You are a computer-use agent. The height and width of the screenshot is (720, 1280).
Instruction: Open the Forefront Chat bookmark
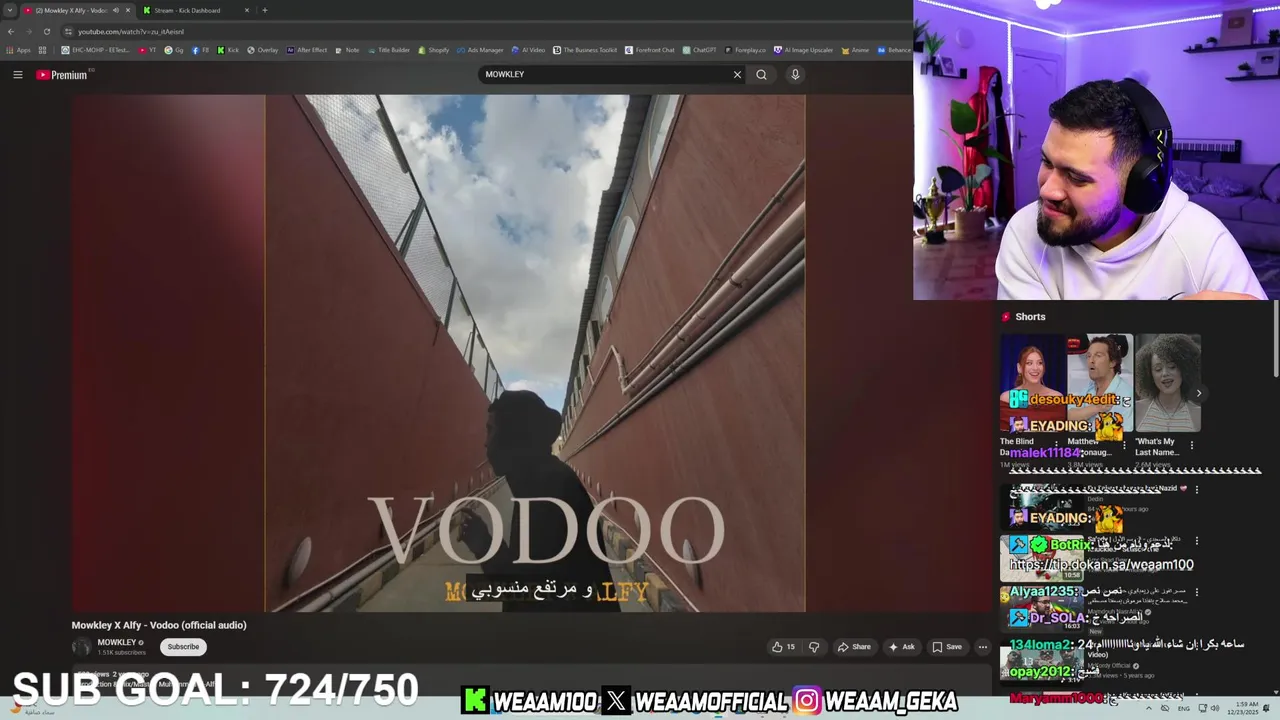(x=650, y=50)
